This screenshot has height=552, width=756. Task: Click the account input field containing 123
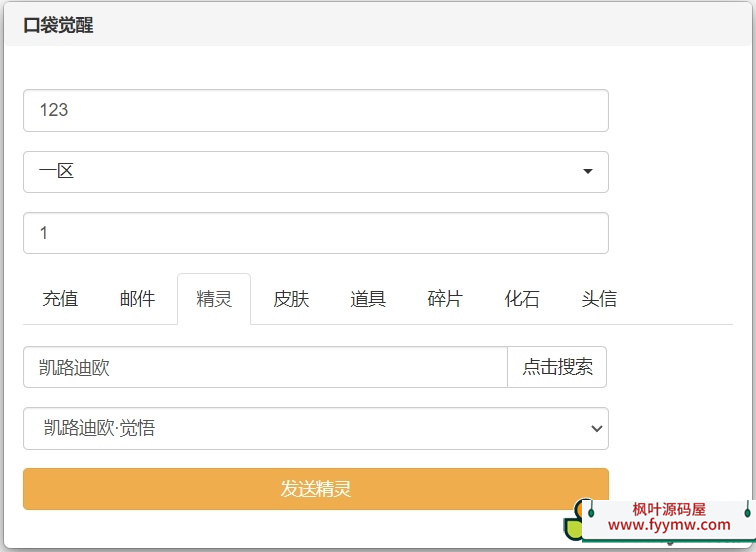[x=315, y=111]
